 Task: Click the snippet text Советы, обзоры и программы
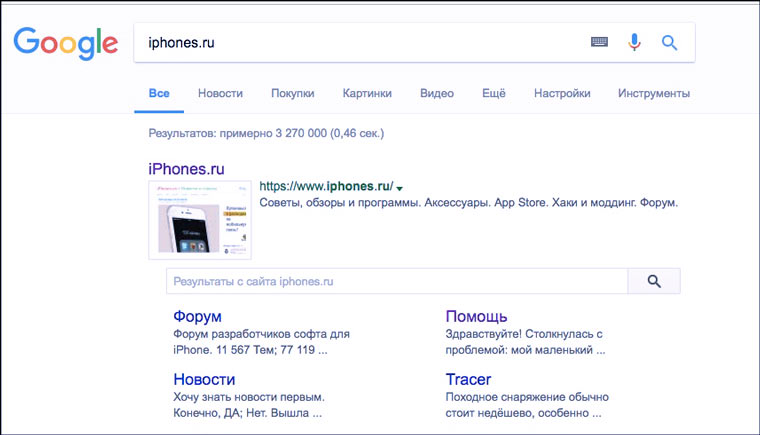pyautogui.click(x=340, y=203)
